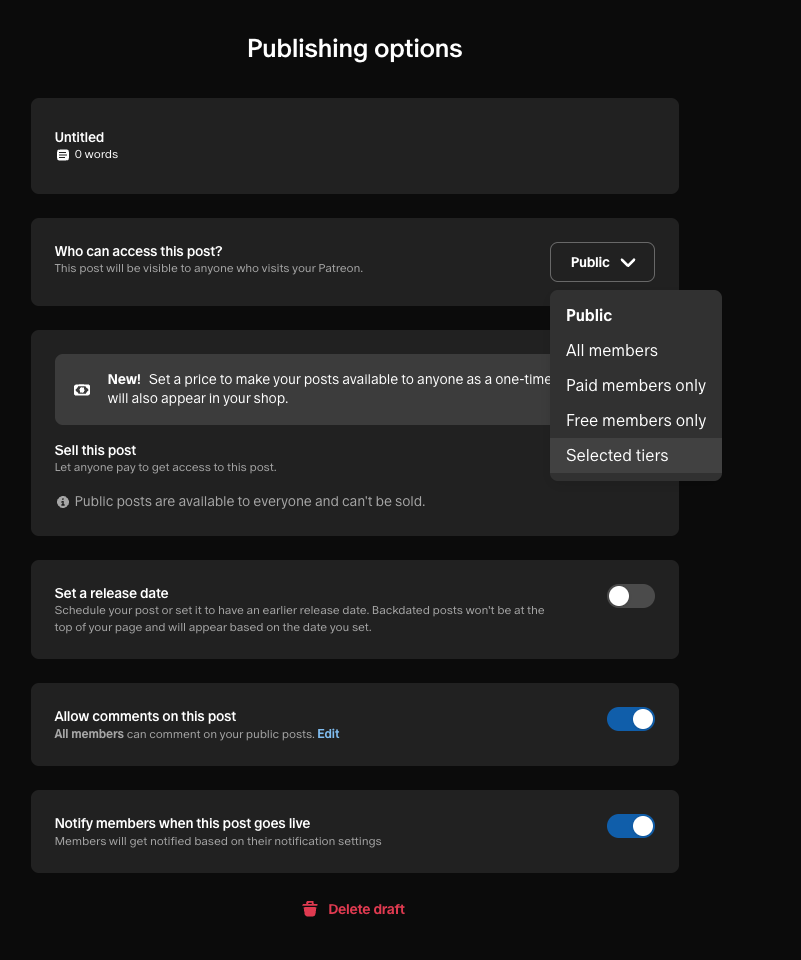Click the Untitled post title

pyautogui.click(x=79, y=137)
